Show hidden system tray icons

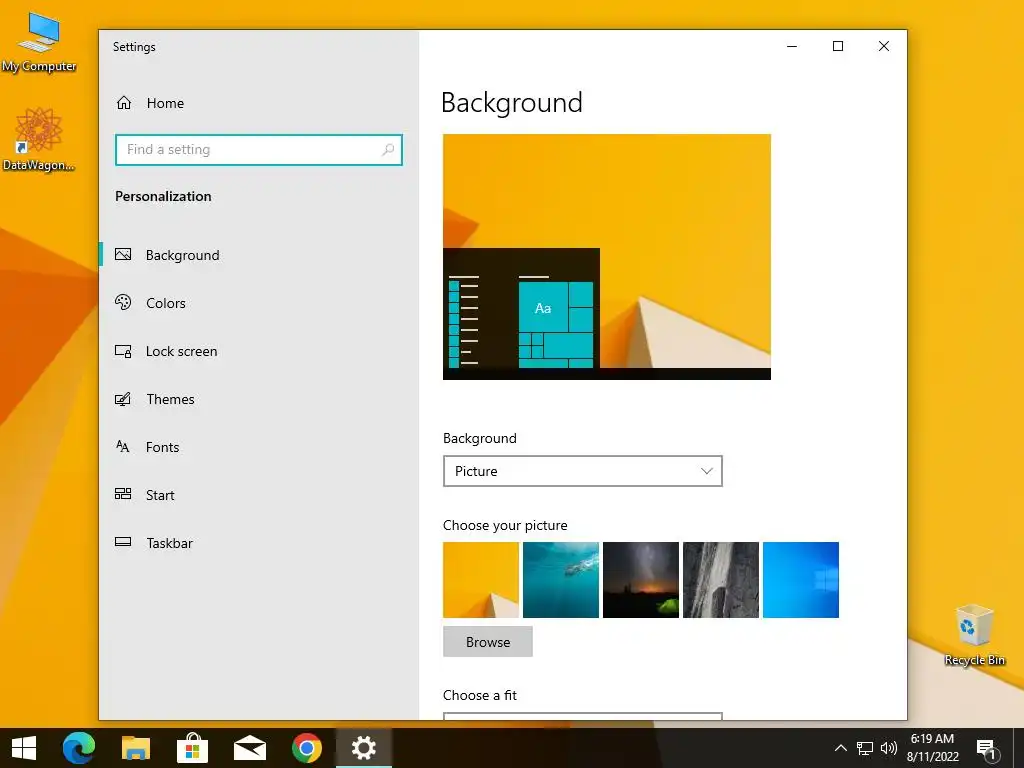click(x=840, y=748)
